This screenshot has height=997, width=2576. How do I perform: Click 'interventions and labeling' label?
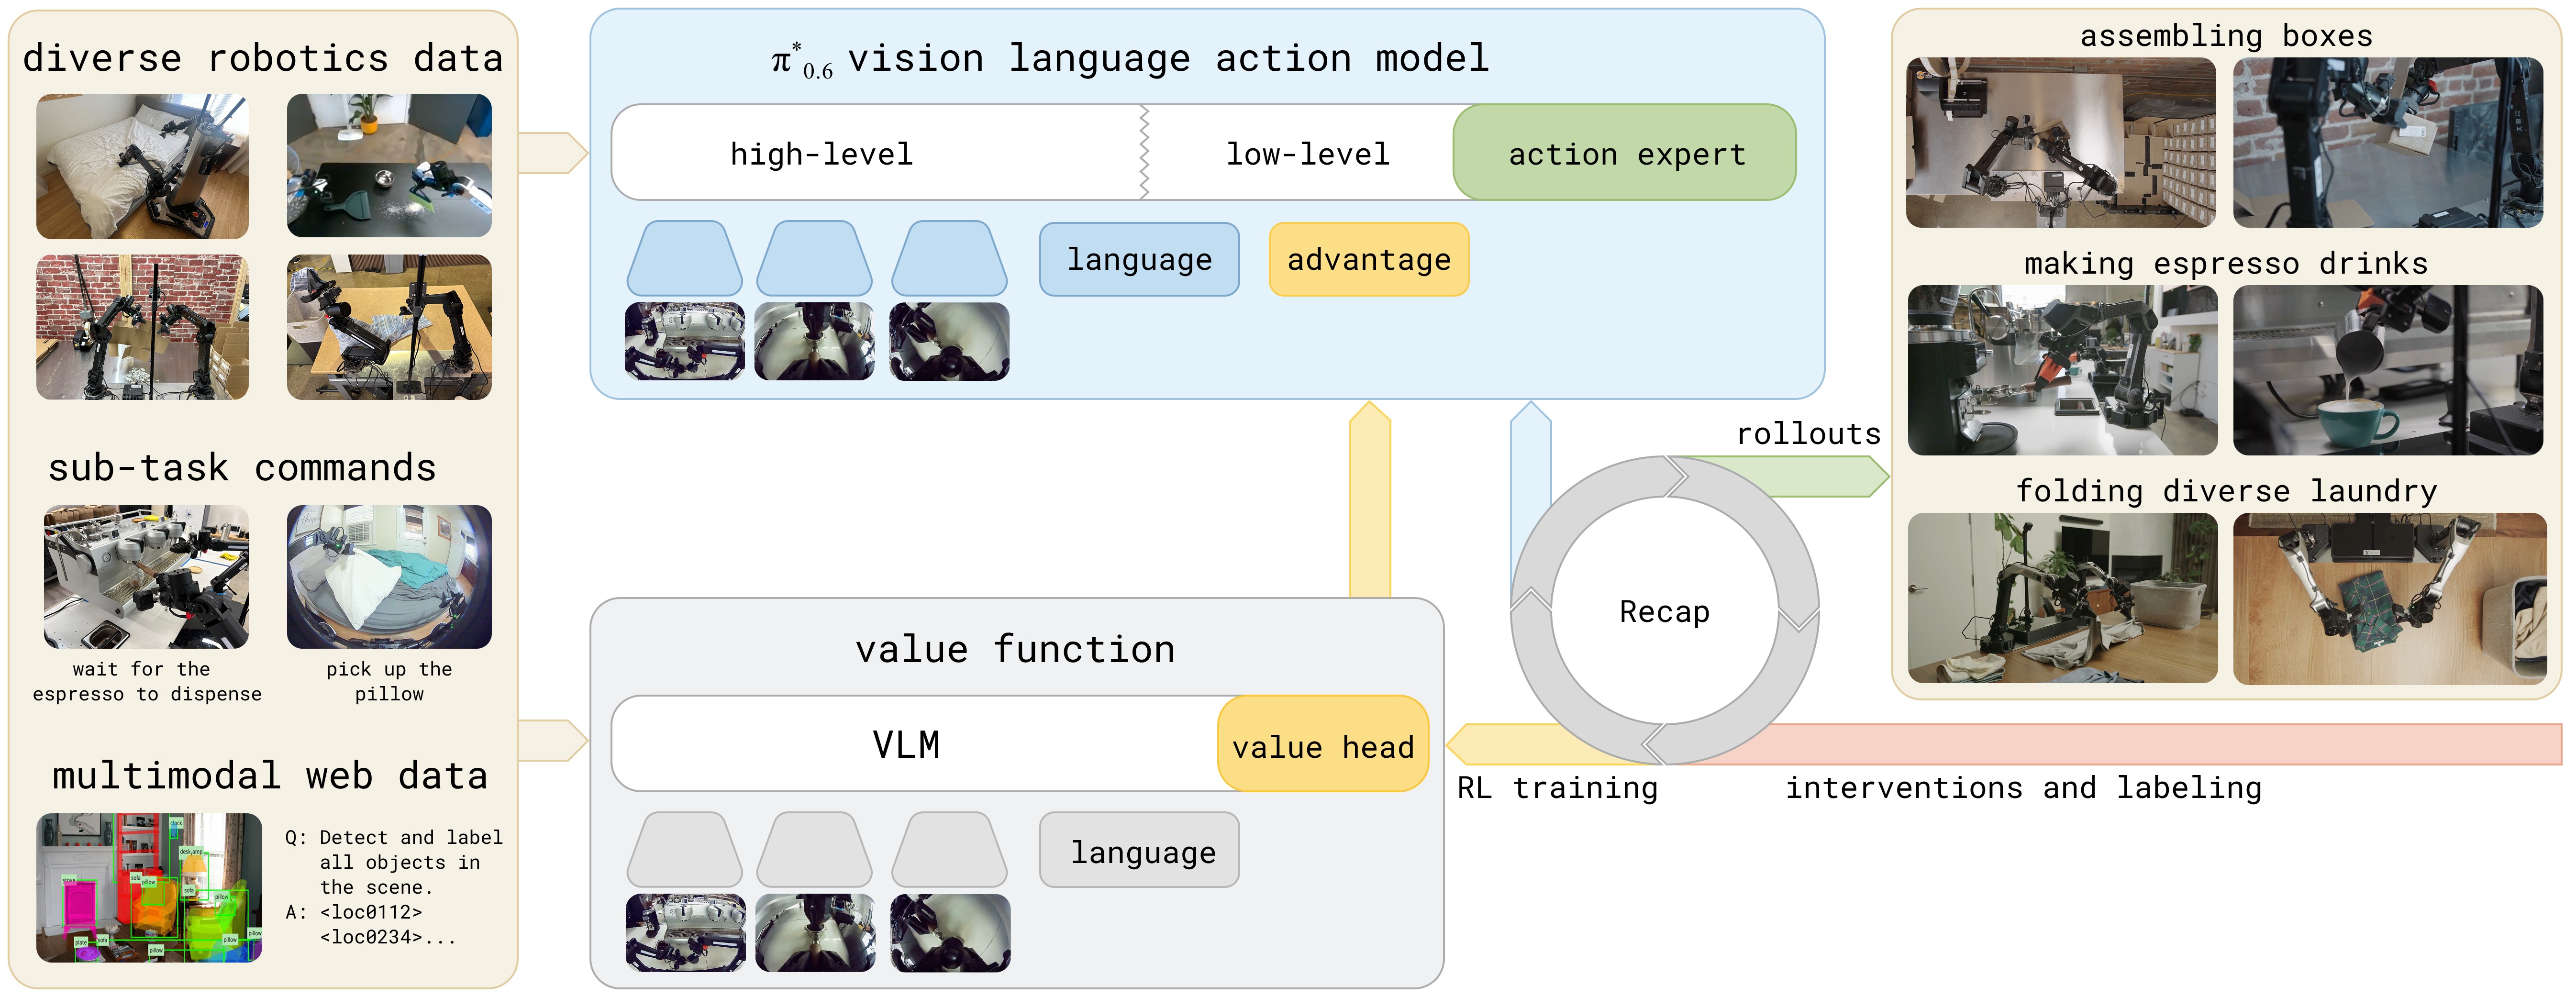[2023, 788]
